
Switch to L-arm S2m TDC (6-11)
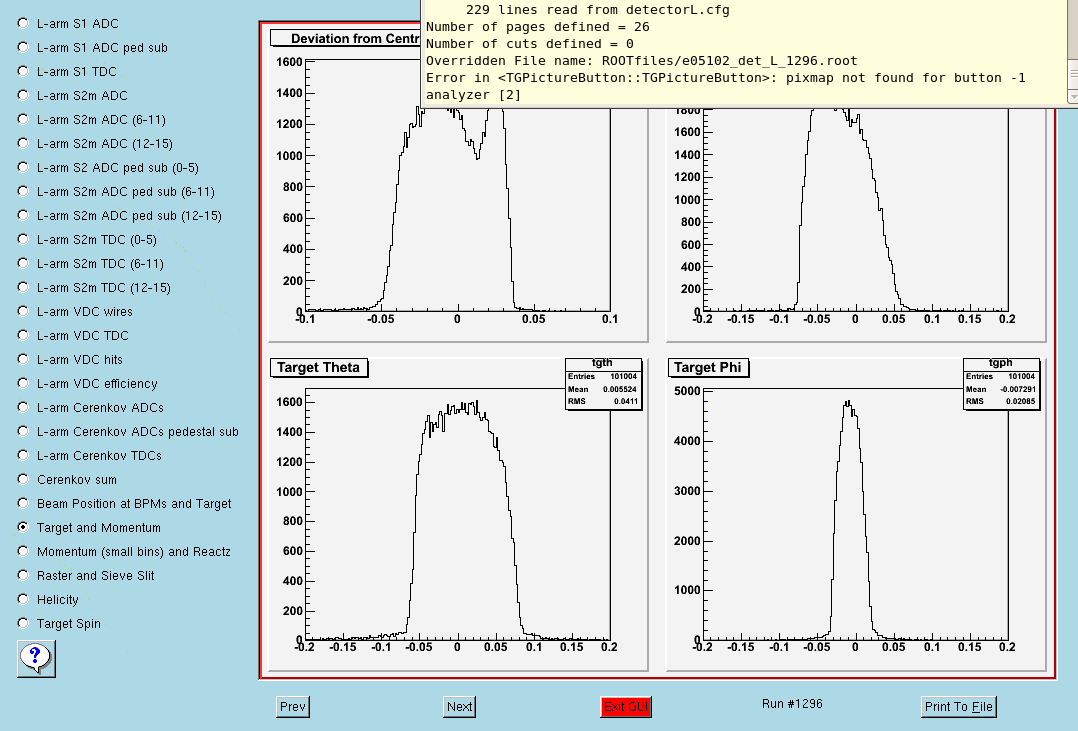pyautogui.click(x=23, y=263)
